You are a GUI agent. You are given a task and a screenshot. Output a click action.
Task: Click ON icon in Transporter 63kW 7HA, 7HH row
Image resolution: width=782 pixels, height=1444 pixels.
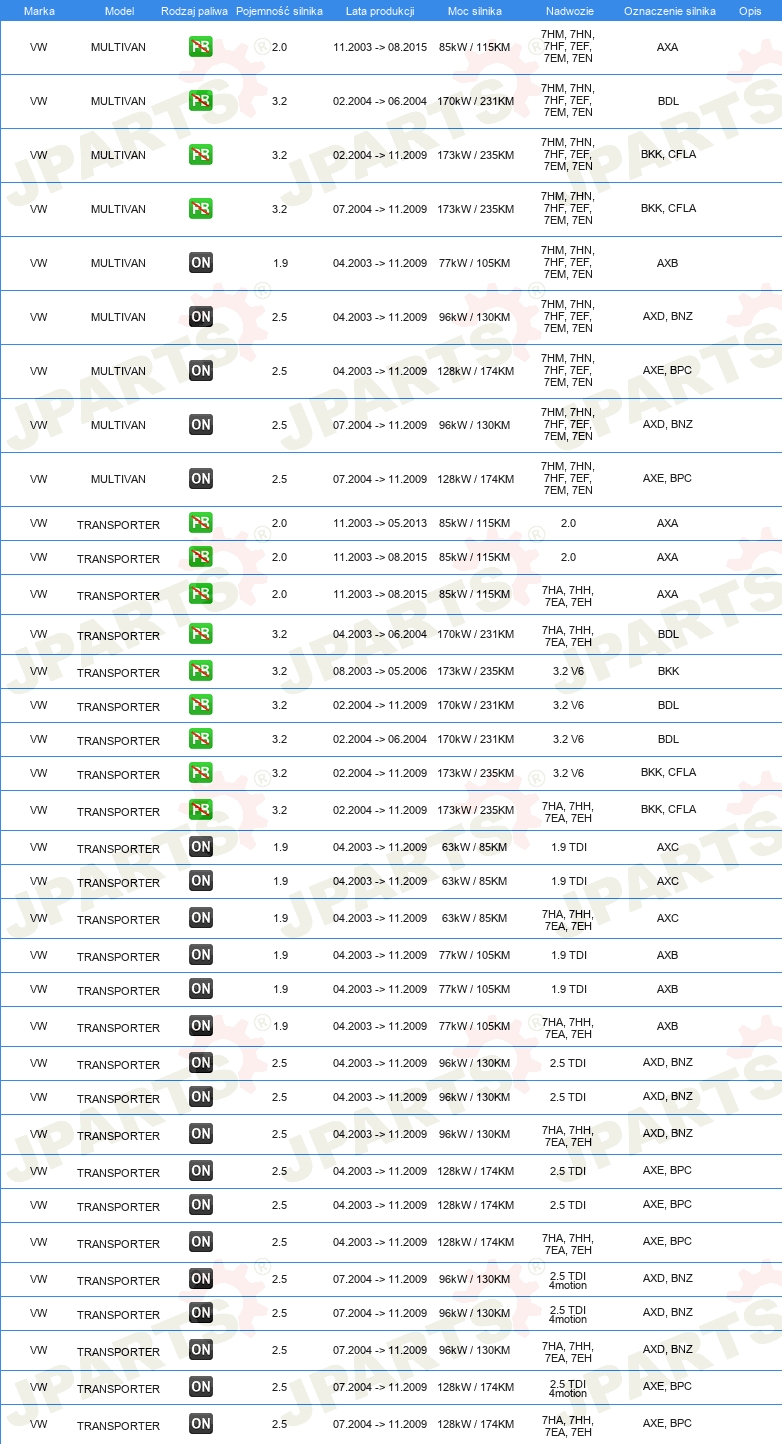click(200, 918)
